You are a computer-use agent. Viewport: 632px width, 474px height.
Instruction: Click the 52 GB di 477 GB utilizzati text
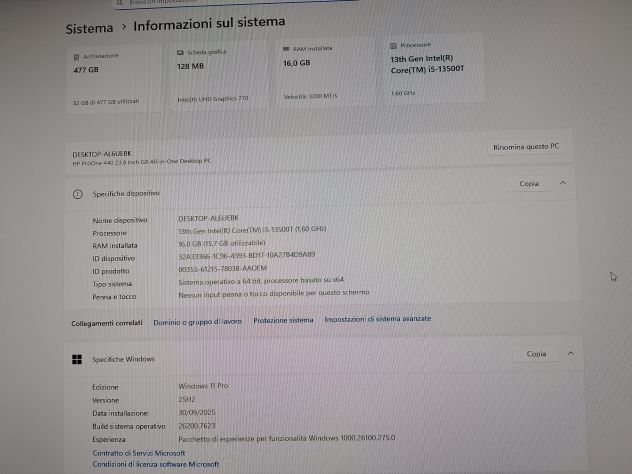click(x=106, y=102)
